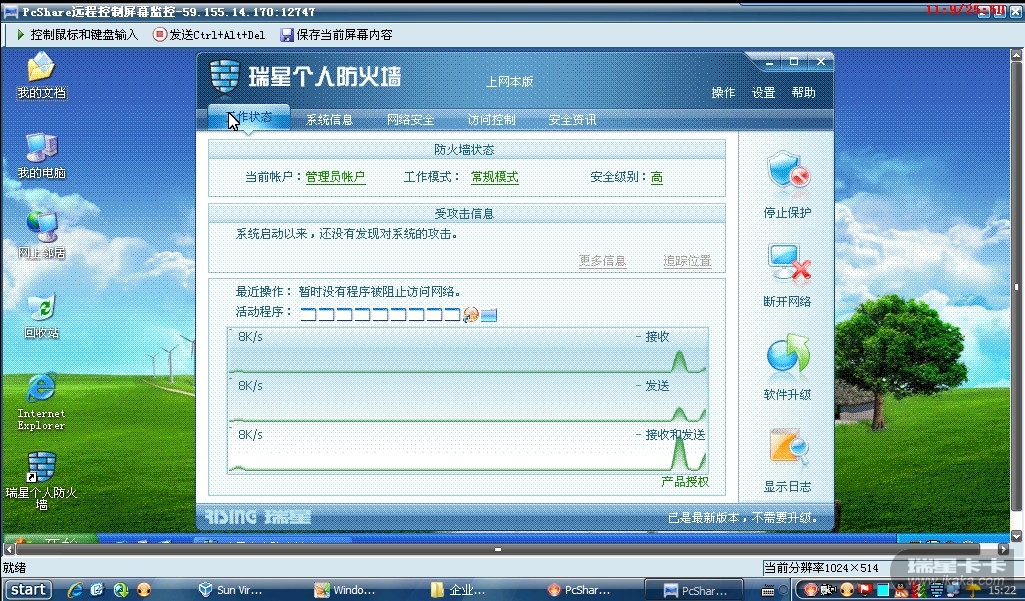
Task: Click the 当前分辨率1024×514 status text
Action: pos(822,568)
